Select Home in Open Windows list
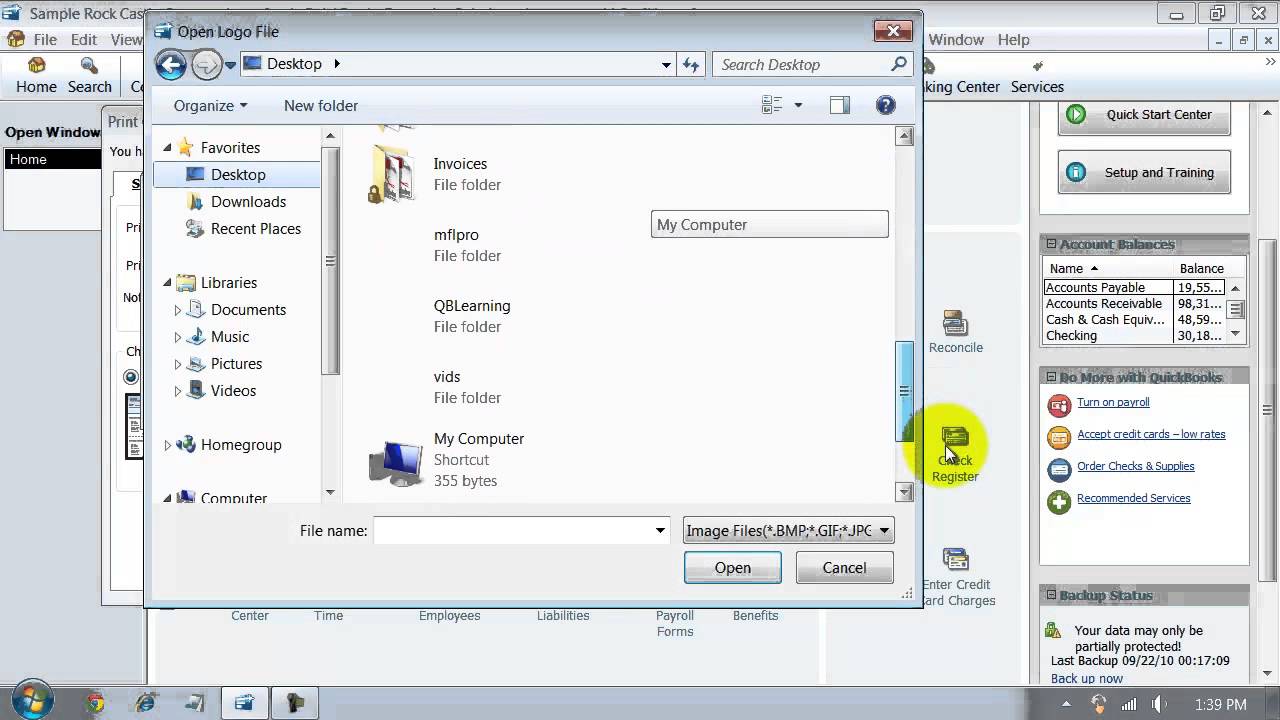1280x720 pixels. [x=53, y=159]
